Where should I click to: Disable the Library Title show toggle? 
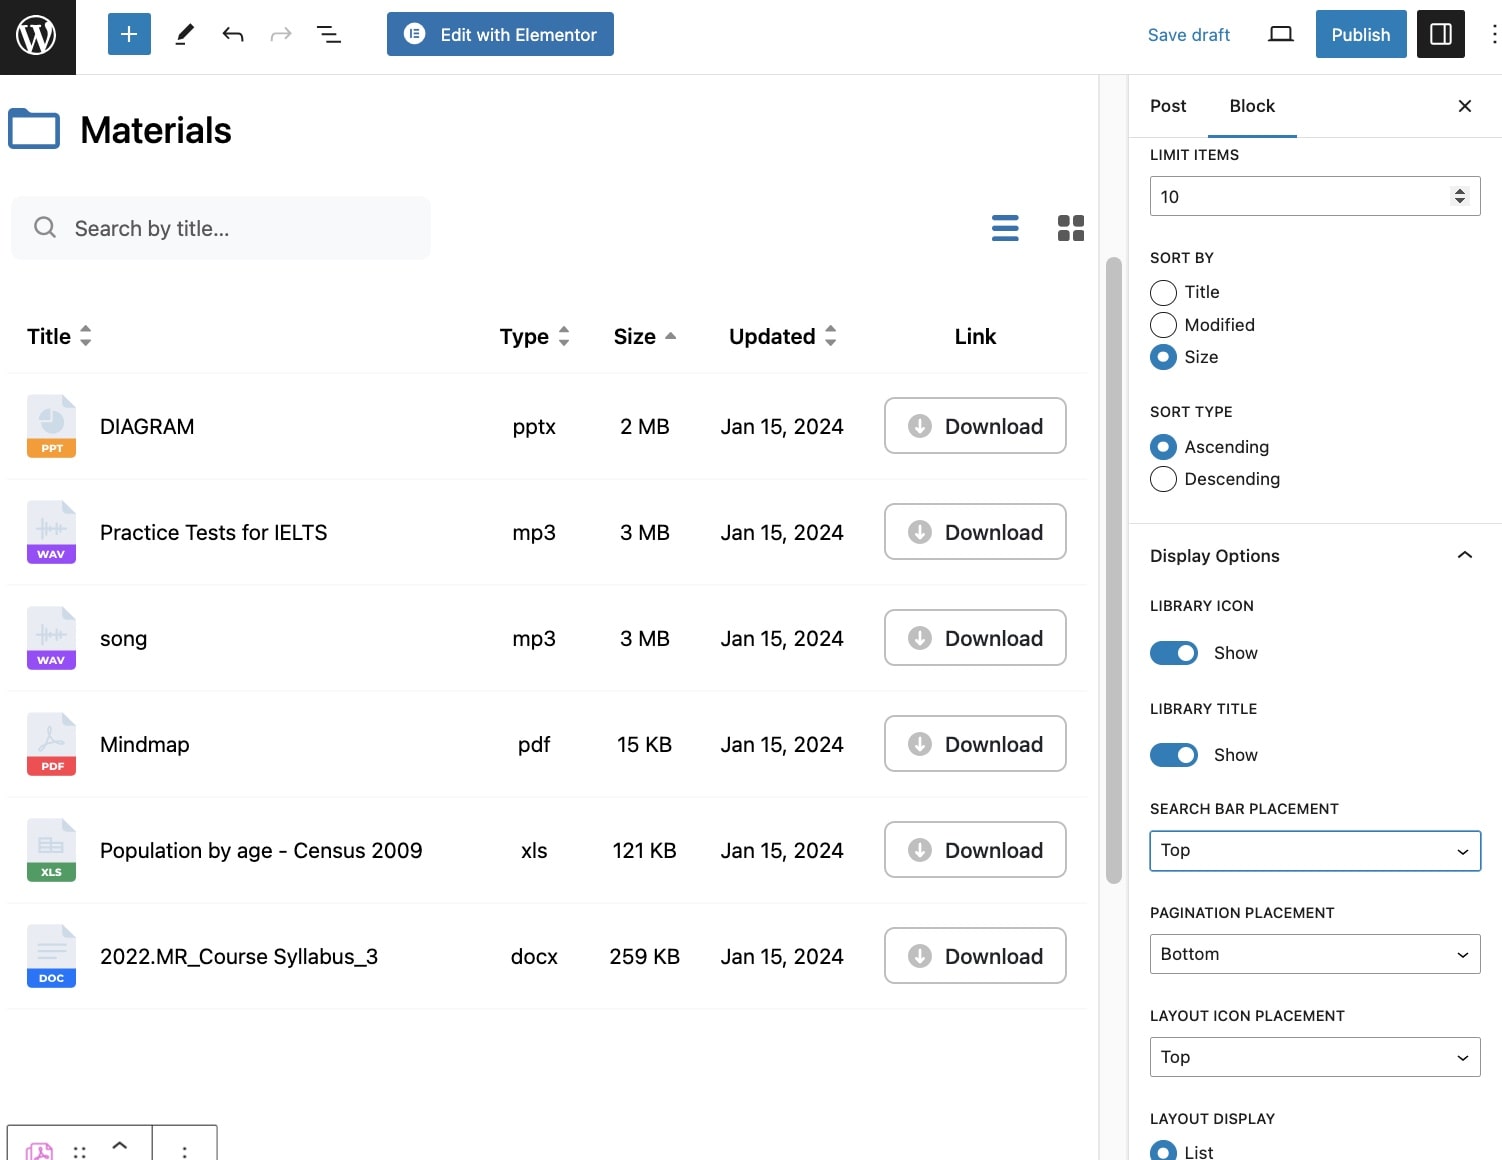(1174, 755)
